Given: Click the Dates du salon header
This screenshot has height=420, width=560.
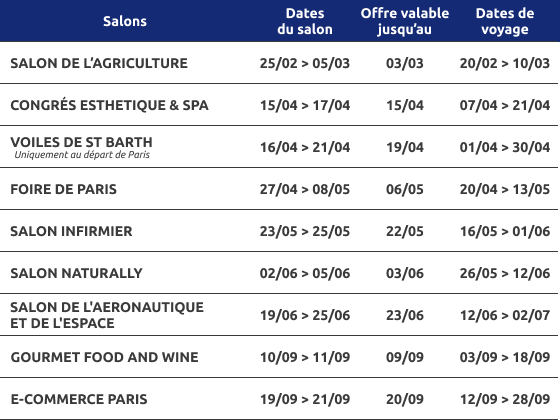Looking at the screenshot, I should click(x=305, y=21).
